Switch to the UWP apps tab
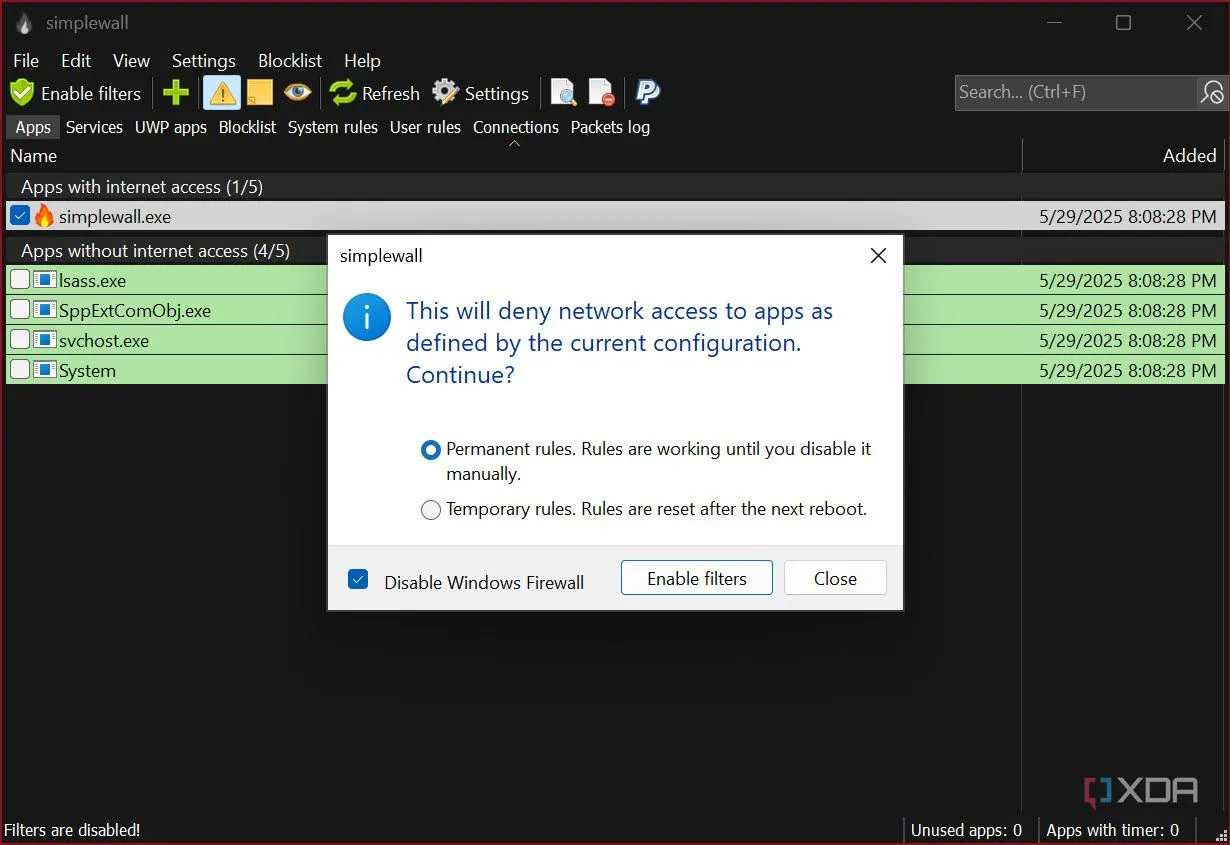The image size is (1230, 845). (171, 127)
